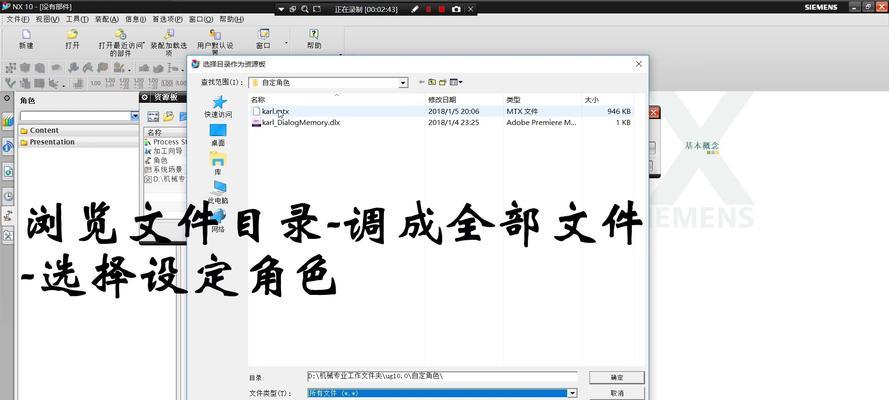
Task: Open the 装配(A) menu
Action: coord(107,19)
